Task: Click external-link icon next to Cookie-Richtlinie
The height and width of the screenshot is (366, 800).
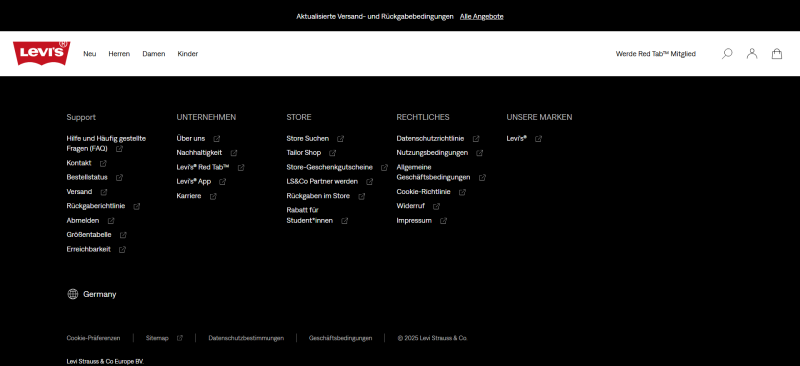Action: pyautogui.click(x=462, y=192)
